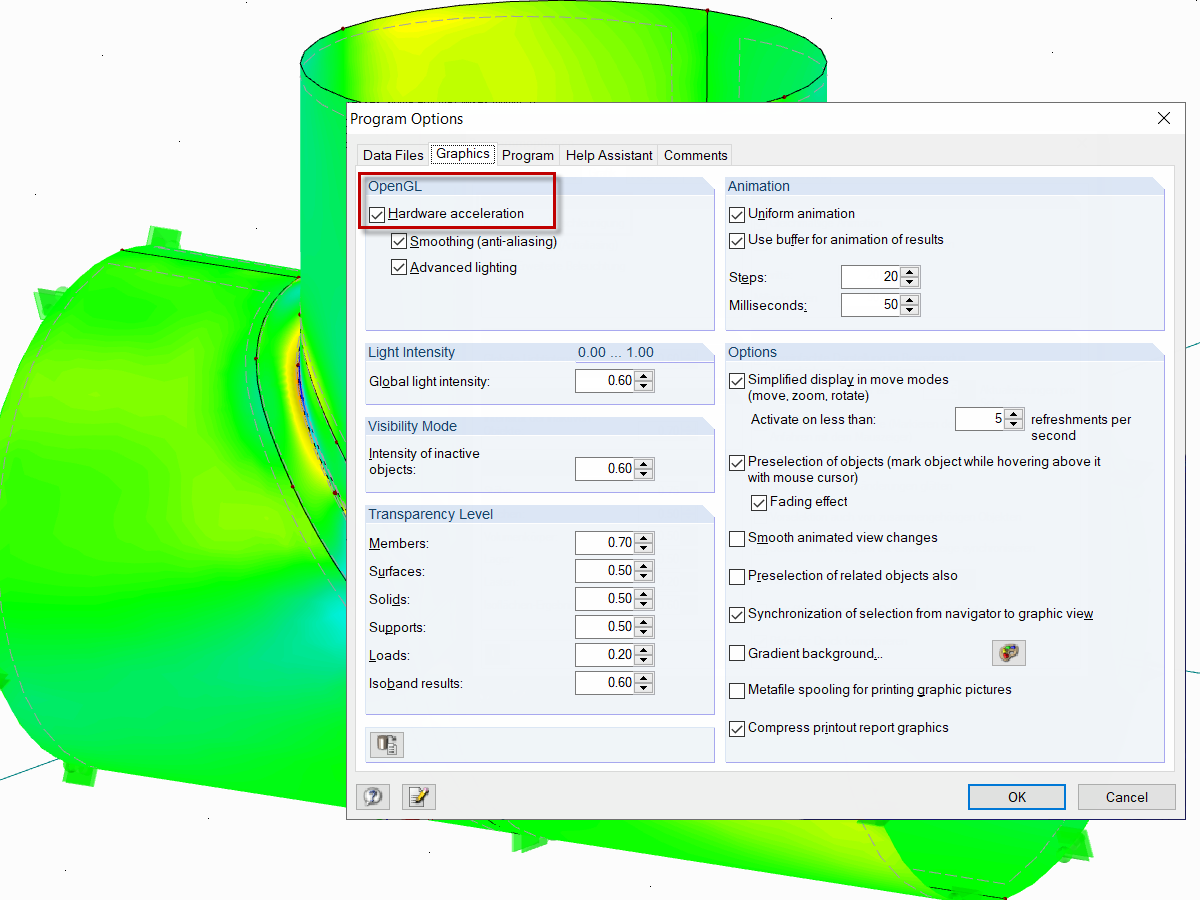Check Preselection of related objects also
The height and width of the screenshot is (900, 1200).
[737, 576]
